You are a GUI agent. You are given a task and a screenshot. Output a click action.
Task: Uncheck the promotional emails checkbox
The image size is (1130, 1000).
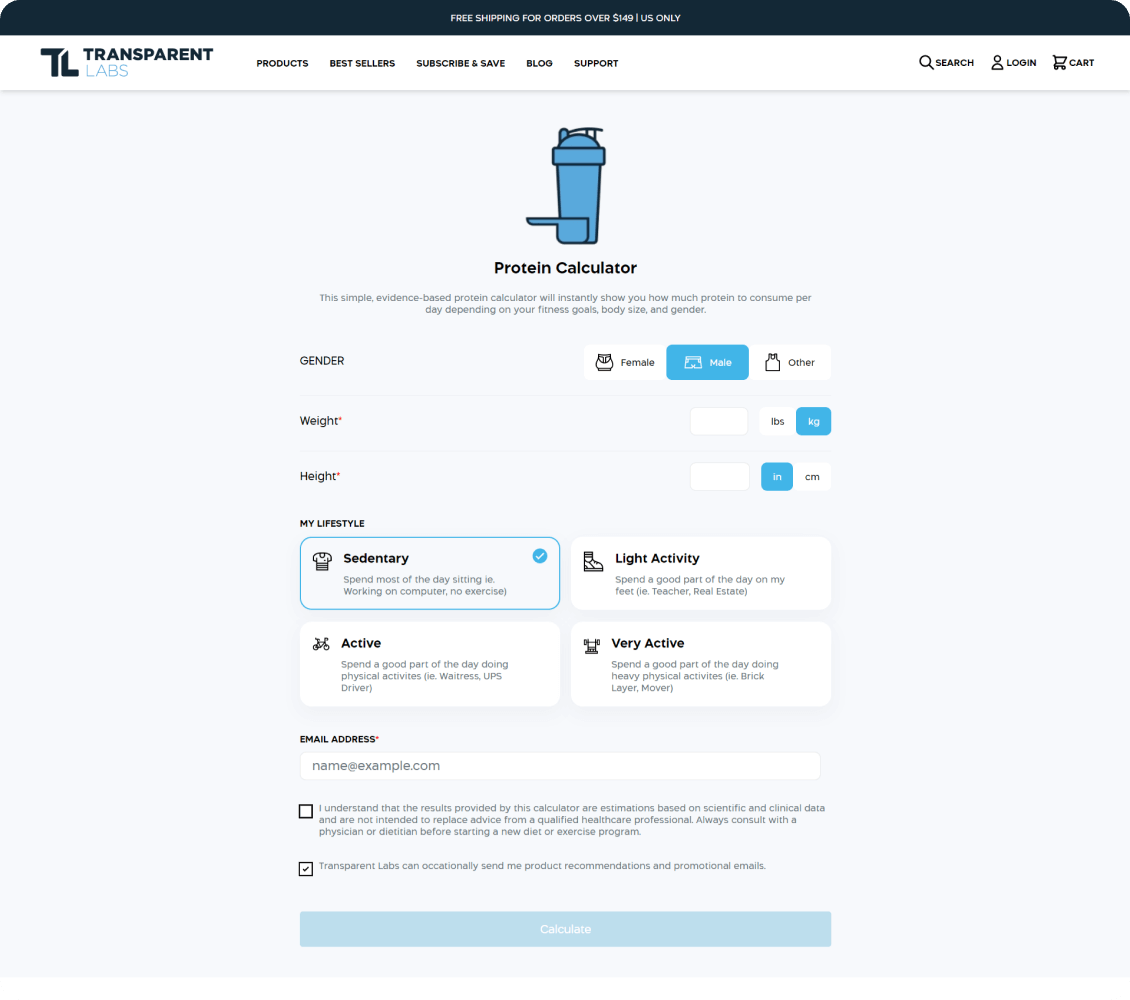click(x=306, y=869)
